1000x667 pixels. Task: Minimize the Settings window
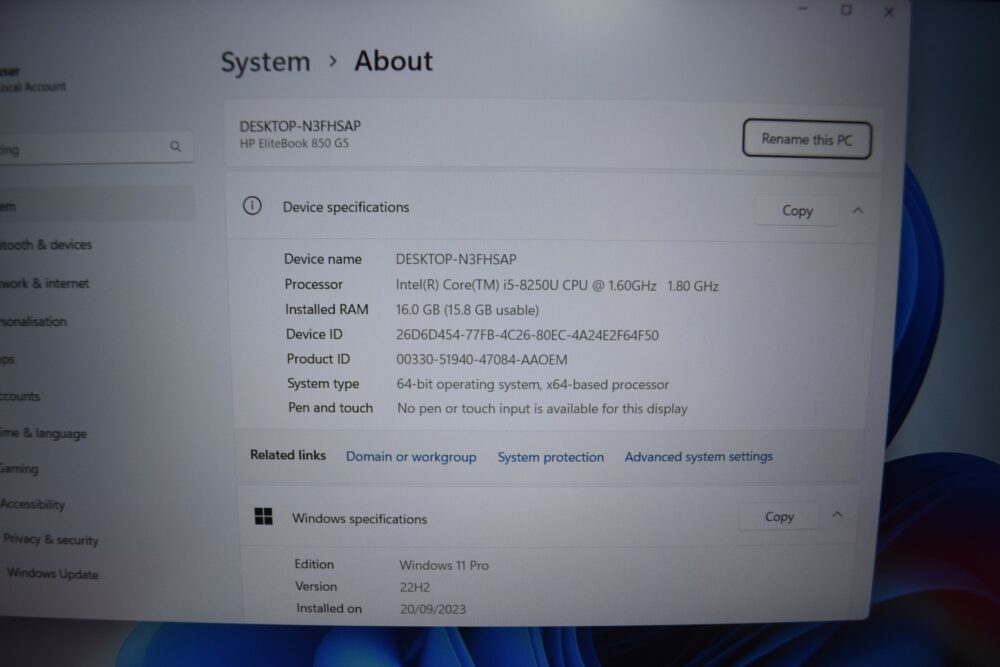(x=803, y=9)
